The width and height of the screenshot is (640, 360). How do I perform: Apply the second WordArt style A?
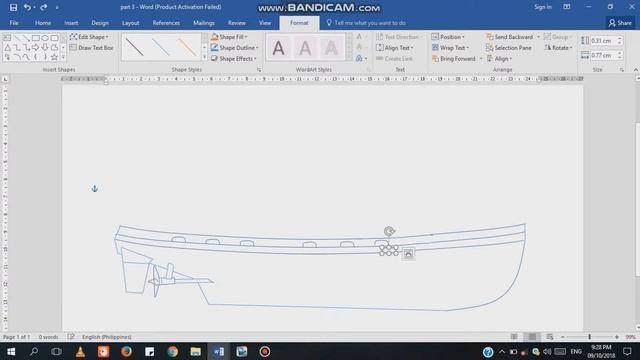[x=305, y=48]
